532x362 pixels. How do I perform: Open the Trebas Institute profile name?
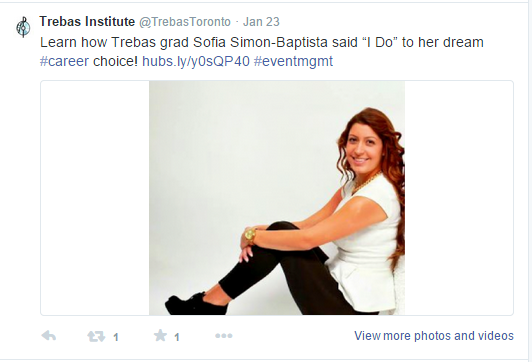(87, 22)
